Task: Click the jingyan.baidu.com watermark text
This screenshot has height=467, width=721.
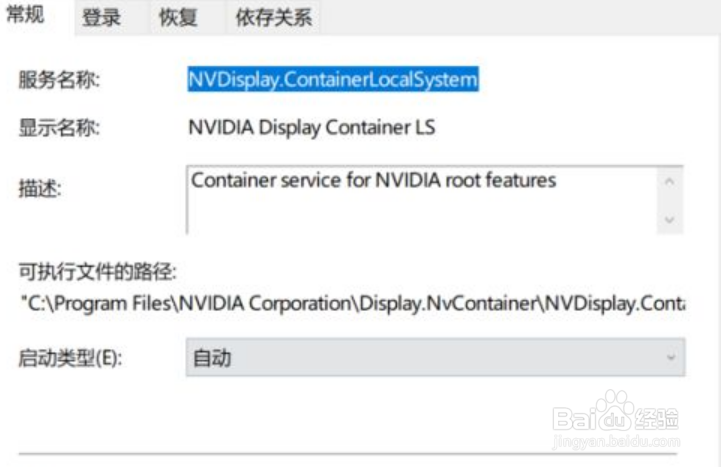Action: point(616,439)
